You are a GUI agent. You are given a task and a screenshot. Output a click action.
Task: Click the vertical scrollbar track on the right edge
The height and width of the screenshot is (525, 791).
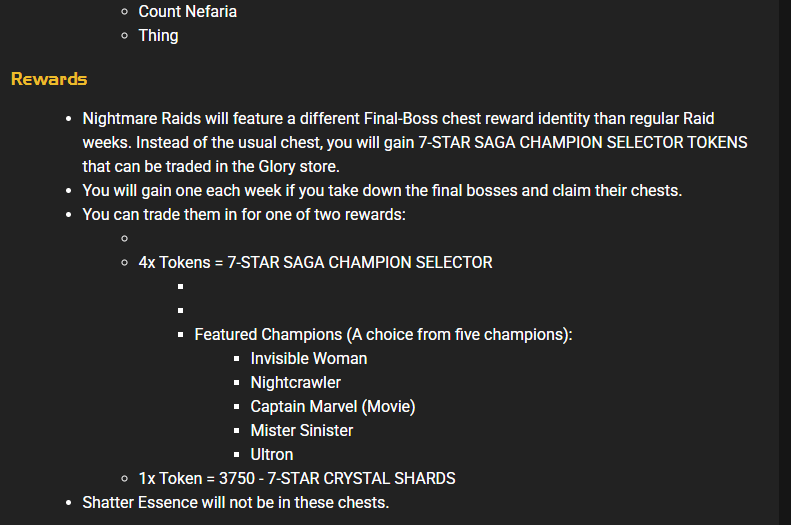pos(785,262)
